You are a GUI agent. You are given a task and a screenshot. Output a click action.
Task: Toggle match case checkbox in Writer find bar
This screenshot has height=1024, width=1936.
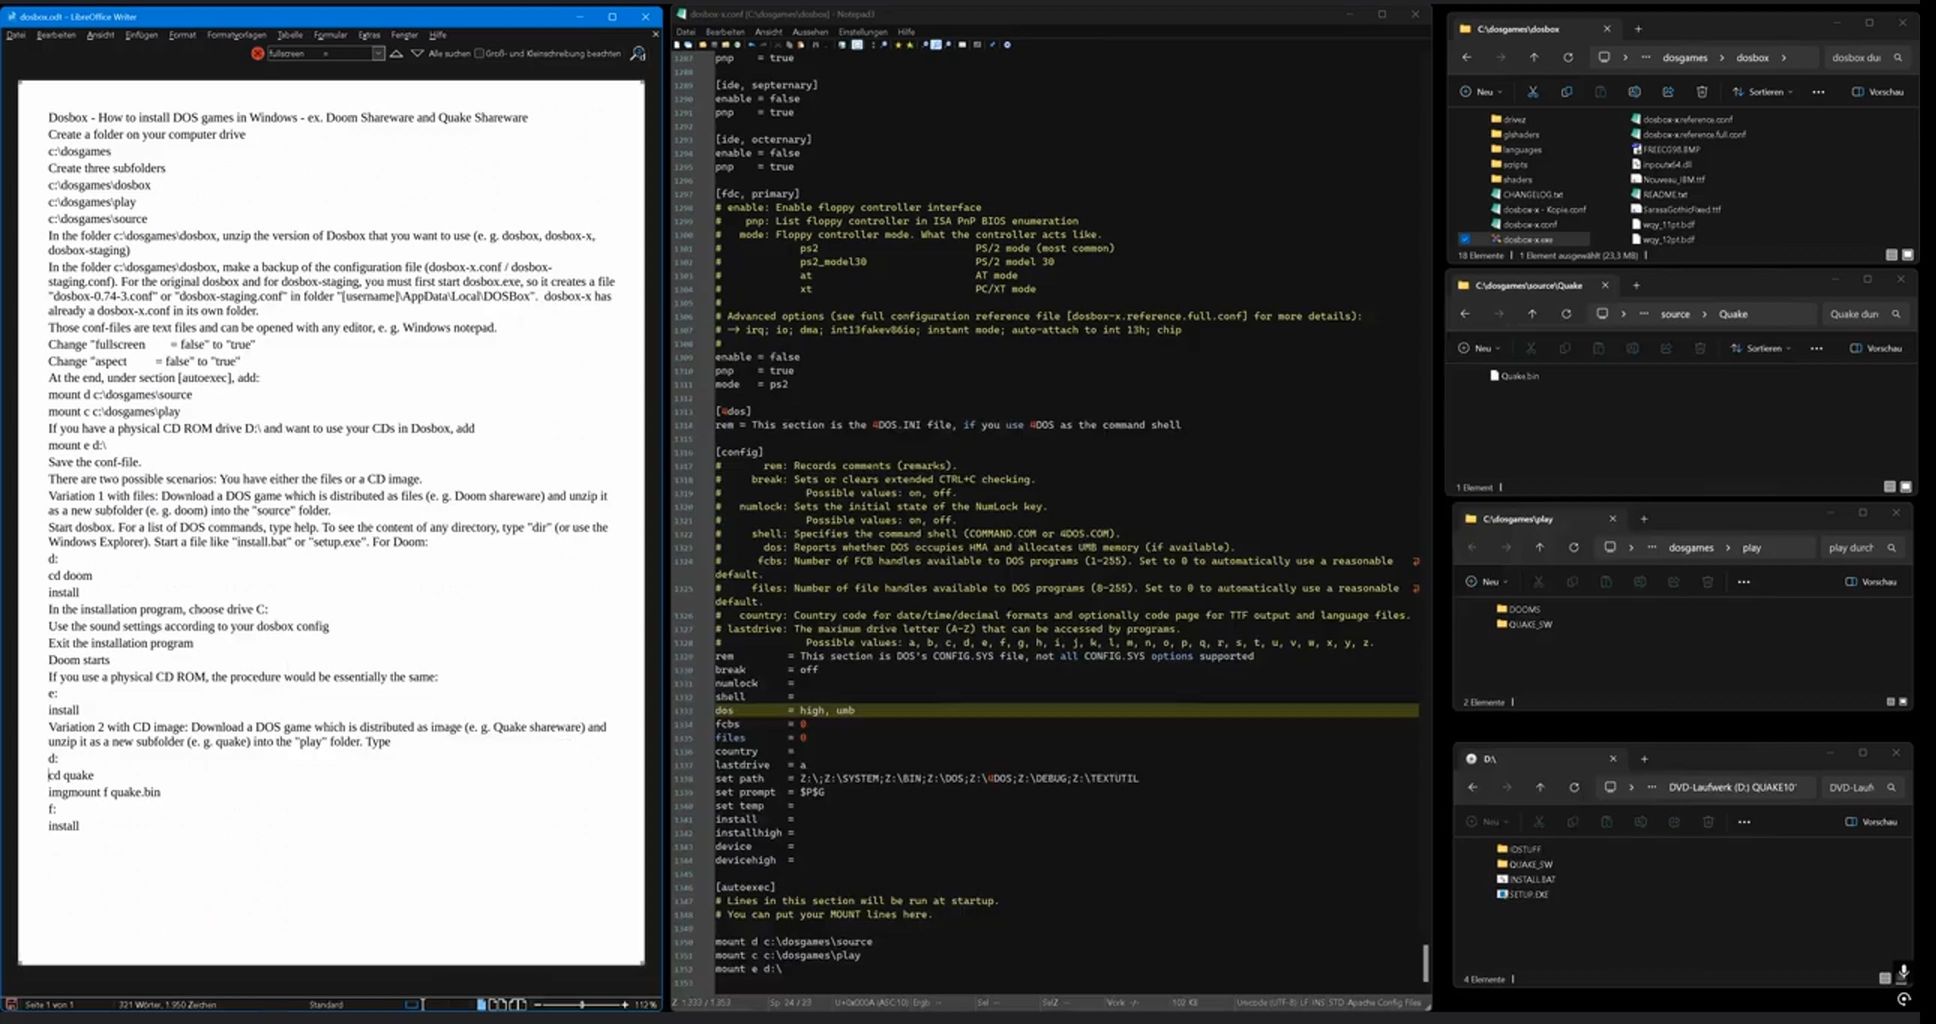(x=479, y=53)
